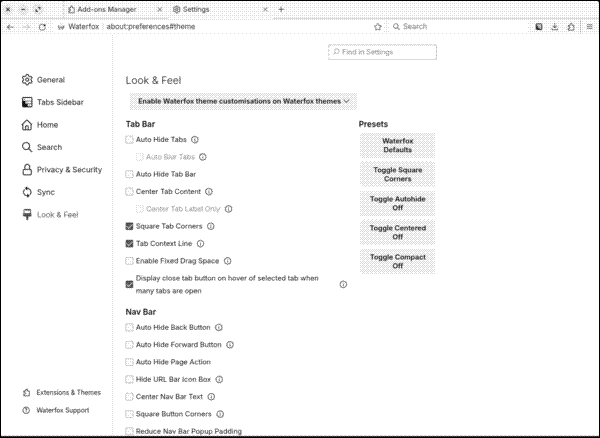
Task: Show info for Auto Hide Tabs
Action: coord(195,140)
